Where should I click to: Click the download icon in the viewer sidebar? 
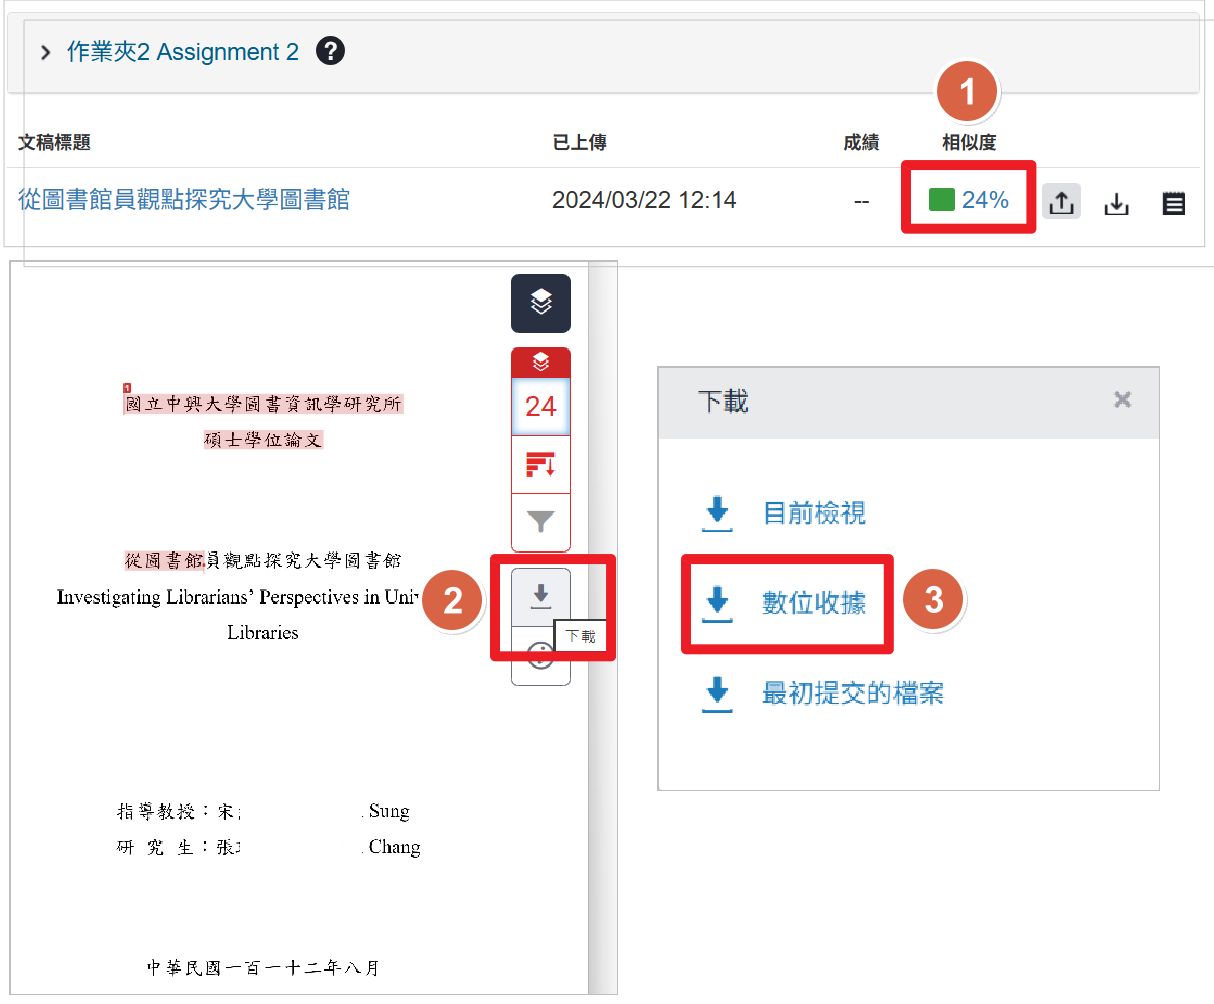point(540,595)
